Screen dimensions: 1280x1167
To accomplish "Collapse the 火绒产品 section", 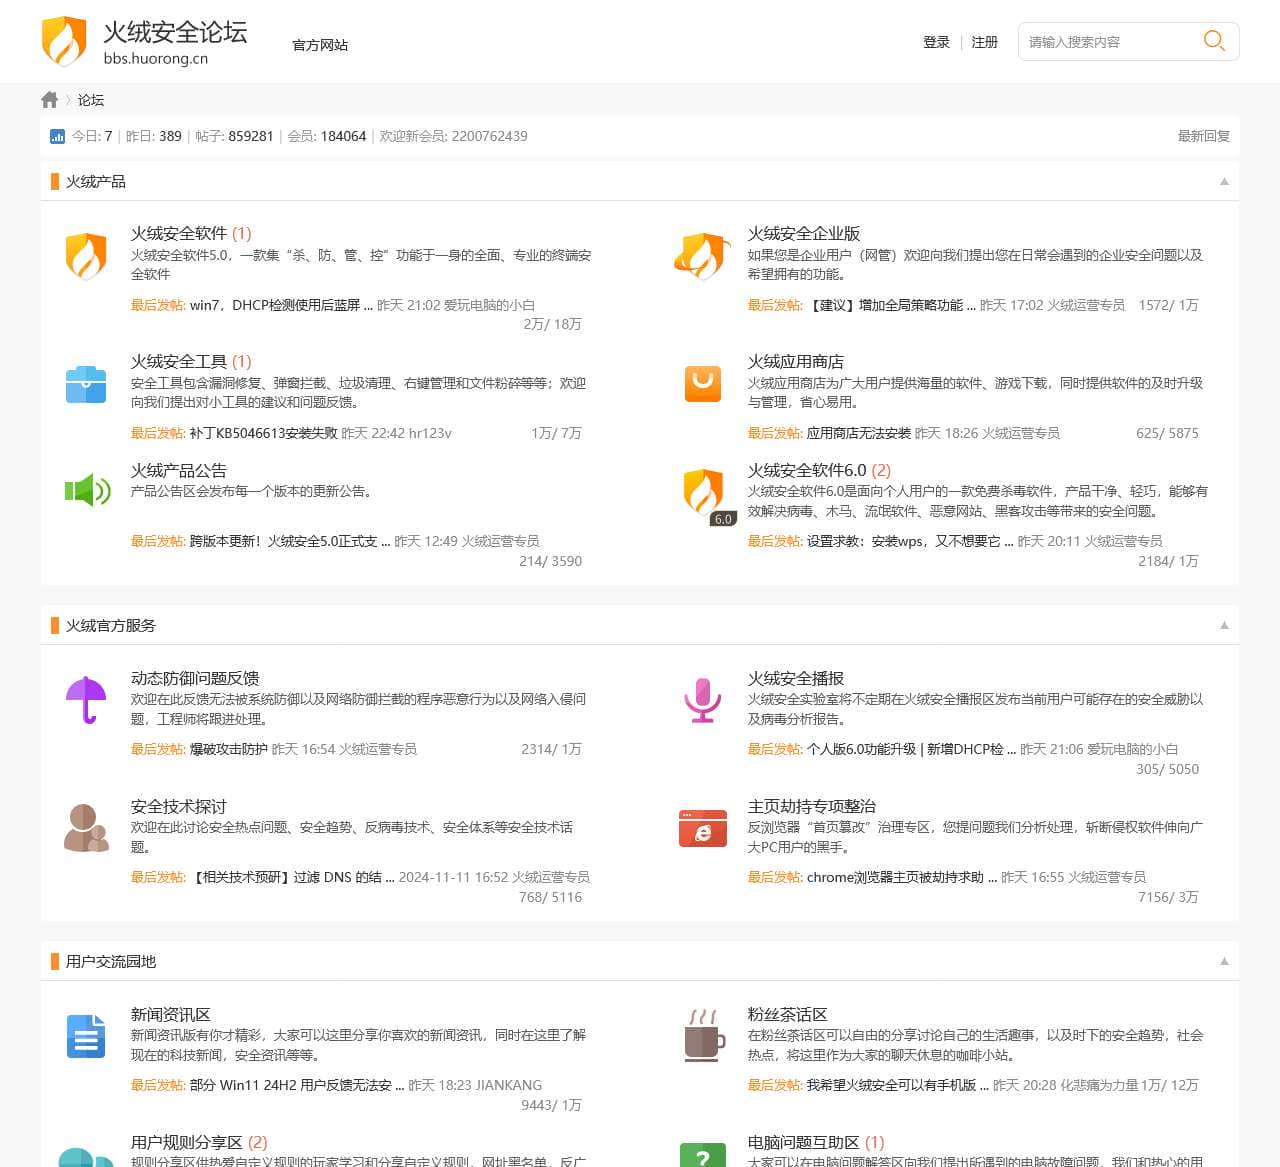I will 1224,181.
